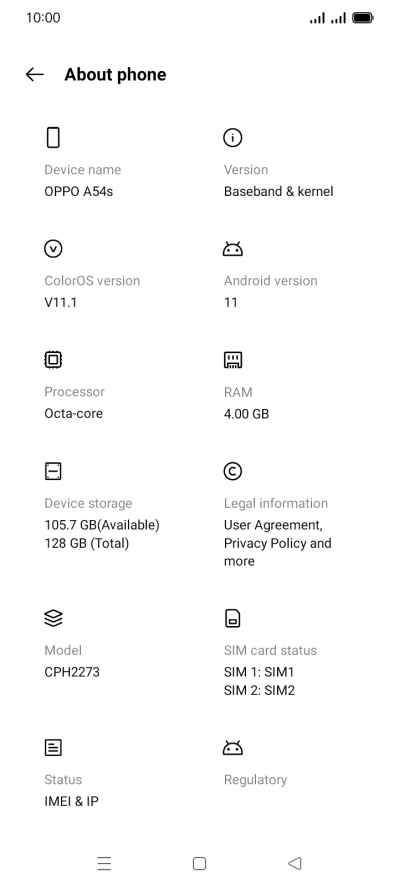Tap the RAM memory icon
Image resolution: width=399 pixels, height=888 pixels.
click(x=233, y=360)
